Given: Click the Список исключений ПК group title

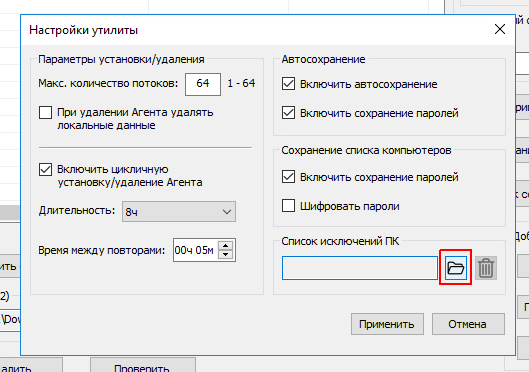Looking at the screenshot, I should [x=340, y=241].
